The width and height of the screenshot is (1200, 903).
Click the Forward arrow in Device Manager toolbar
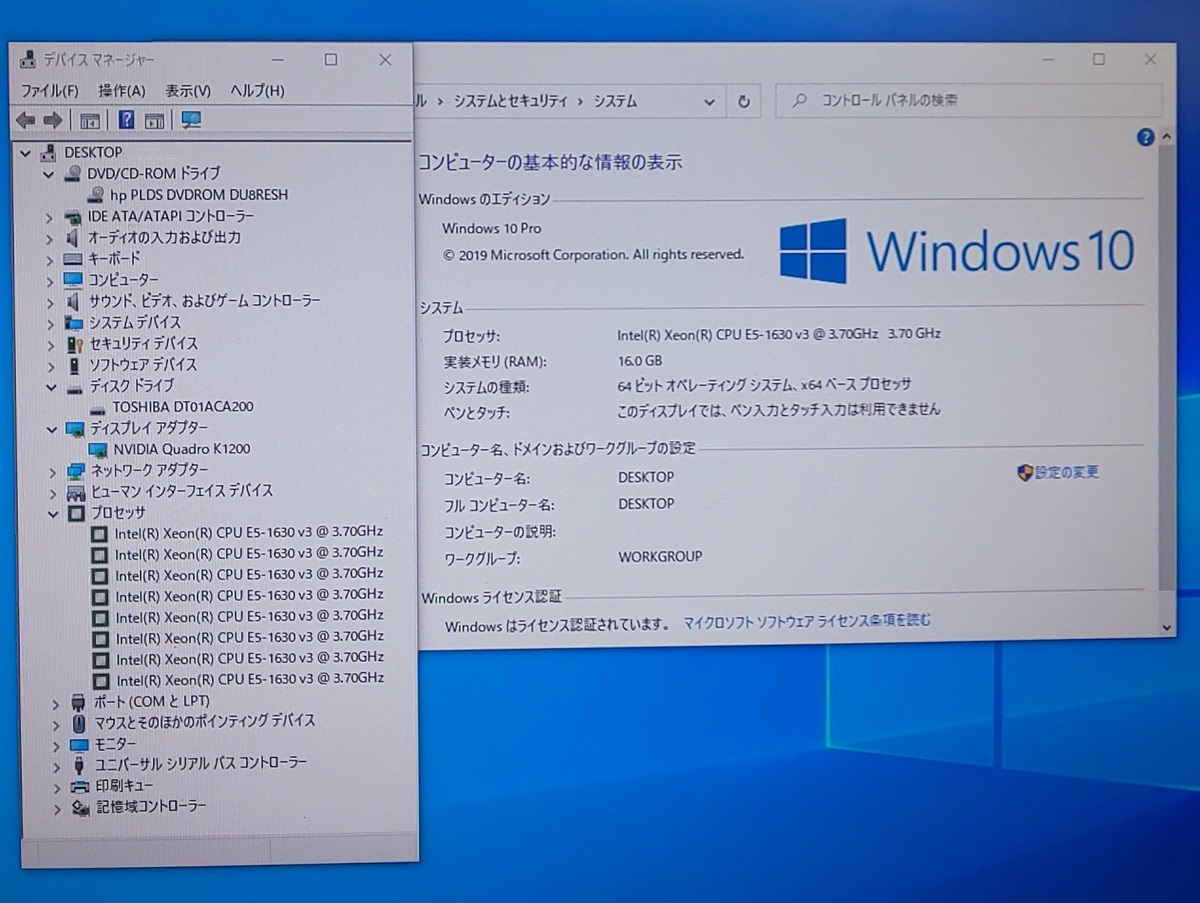[53, 120]
